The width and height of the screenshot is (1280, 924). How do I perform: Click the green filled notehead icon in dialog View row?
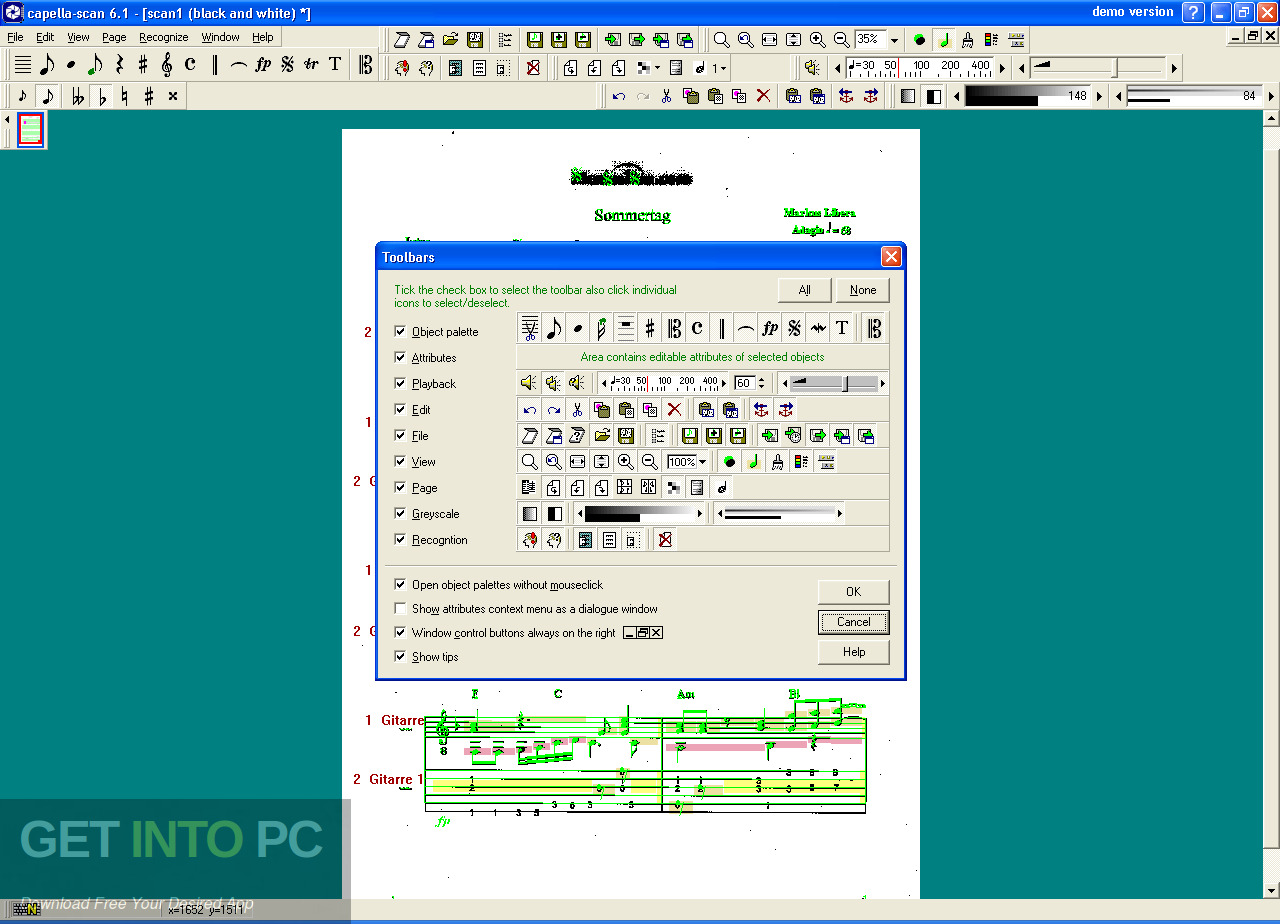[x=729, y=461]
